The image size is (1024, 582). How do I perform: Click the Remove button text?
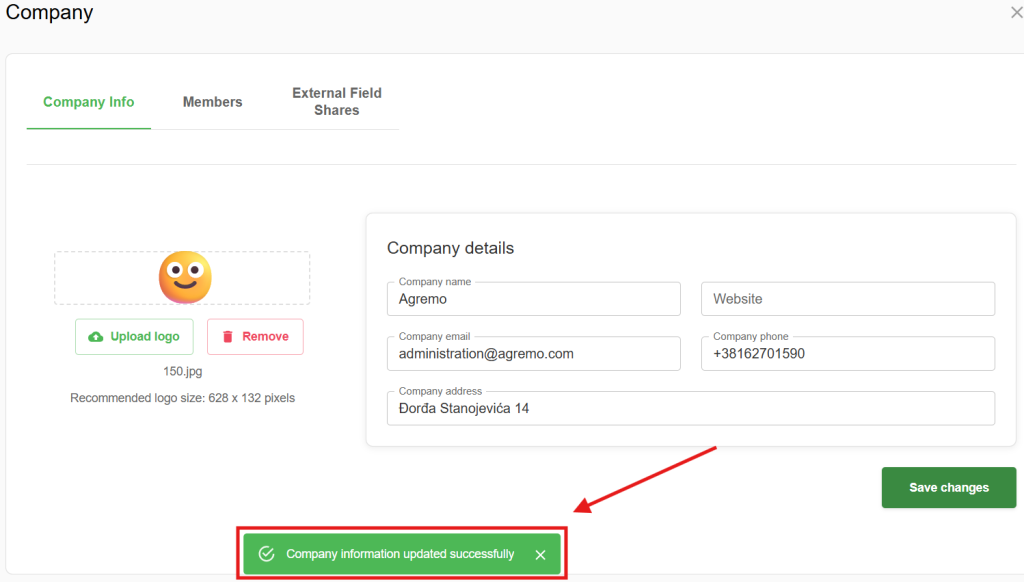265,337
